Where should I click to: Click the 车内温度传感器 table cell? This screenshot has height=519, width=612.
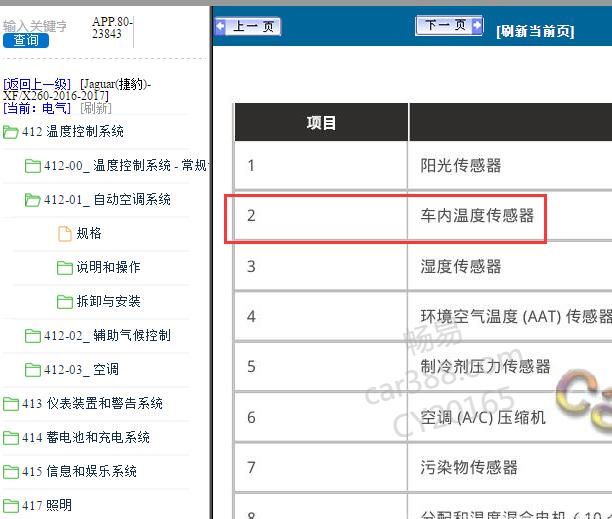point(477,215)
